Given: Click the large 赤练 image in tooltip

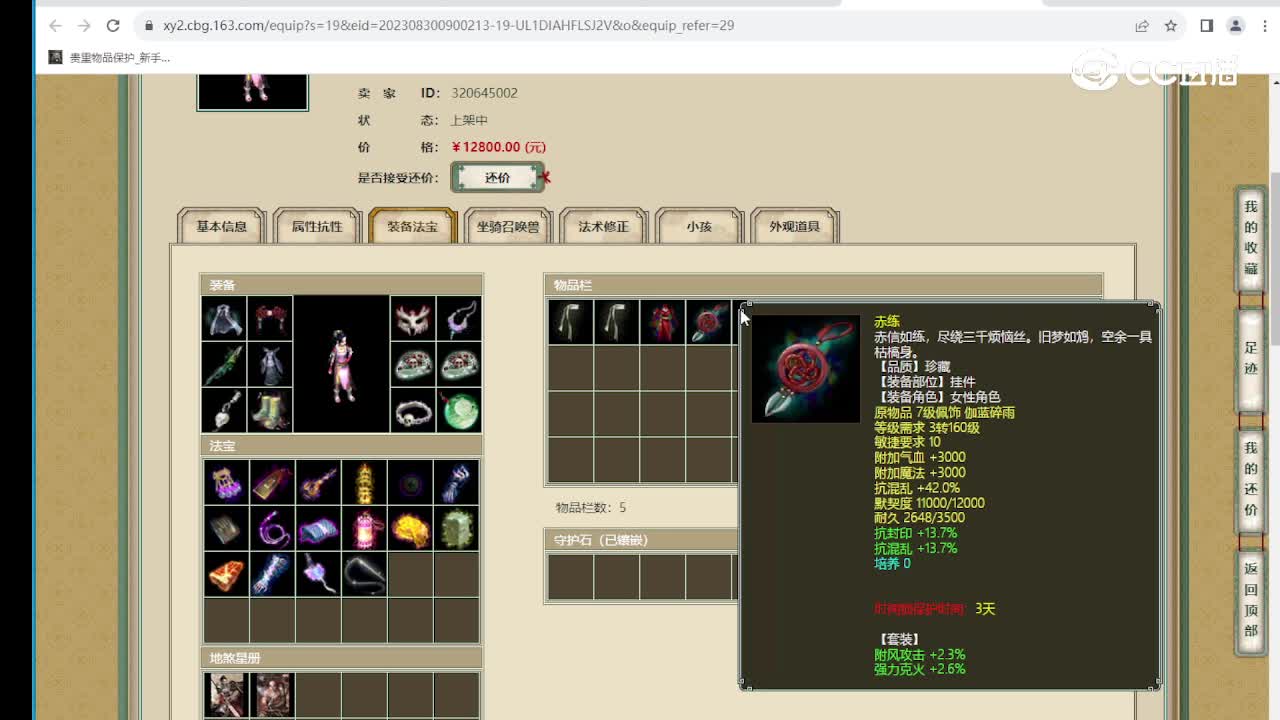Looking at the screenshot, I should [x=805, y=369].
